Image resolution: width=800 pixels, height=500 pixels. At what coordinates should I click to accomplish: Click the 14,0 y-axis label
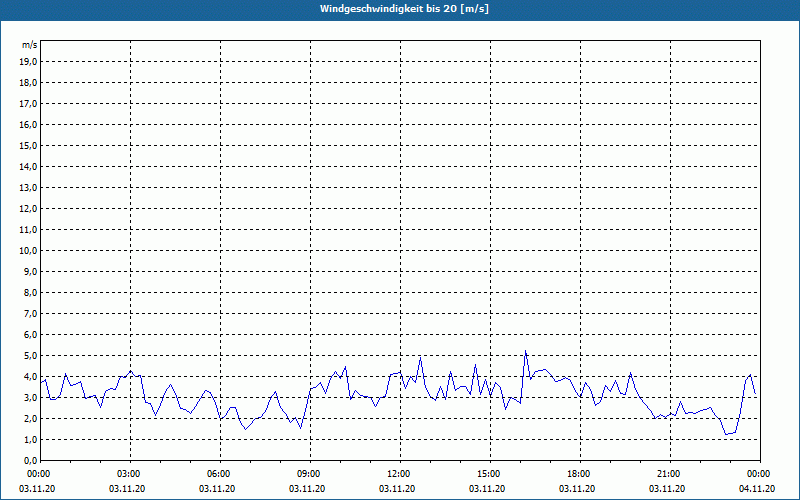coord(29,166)
